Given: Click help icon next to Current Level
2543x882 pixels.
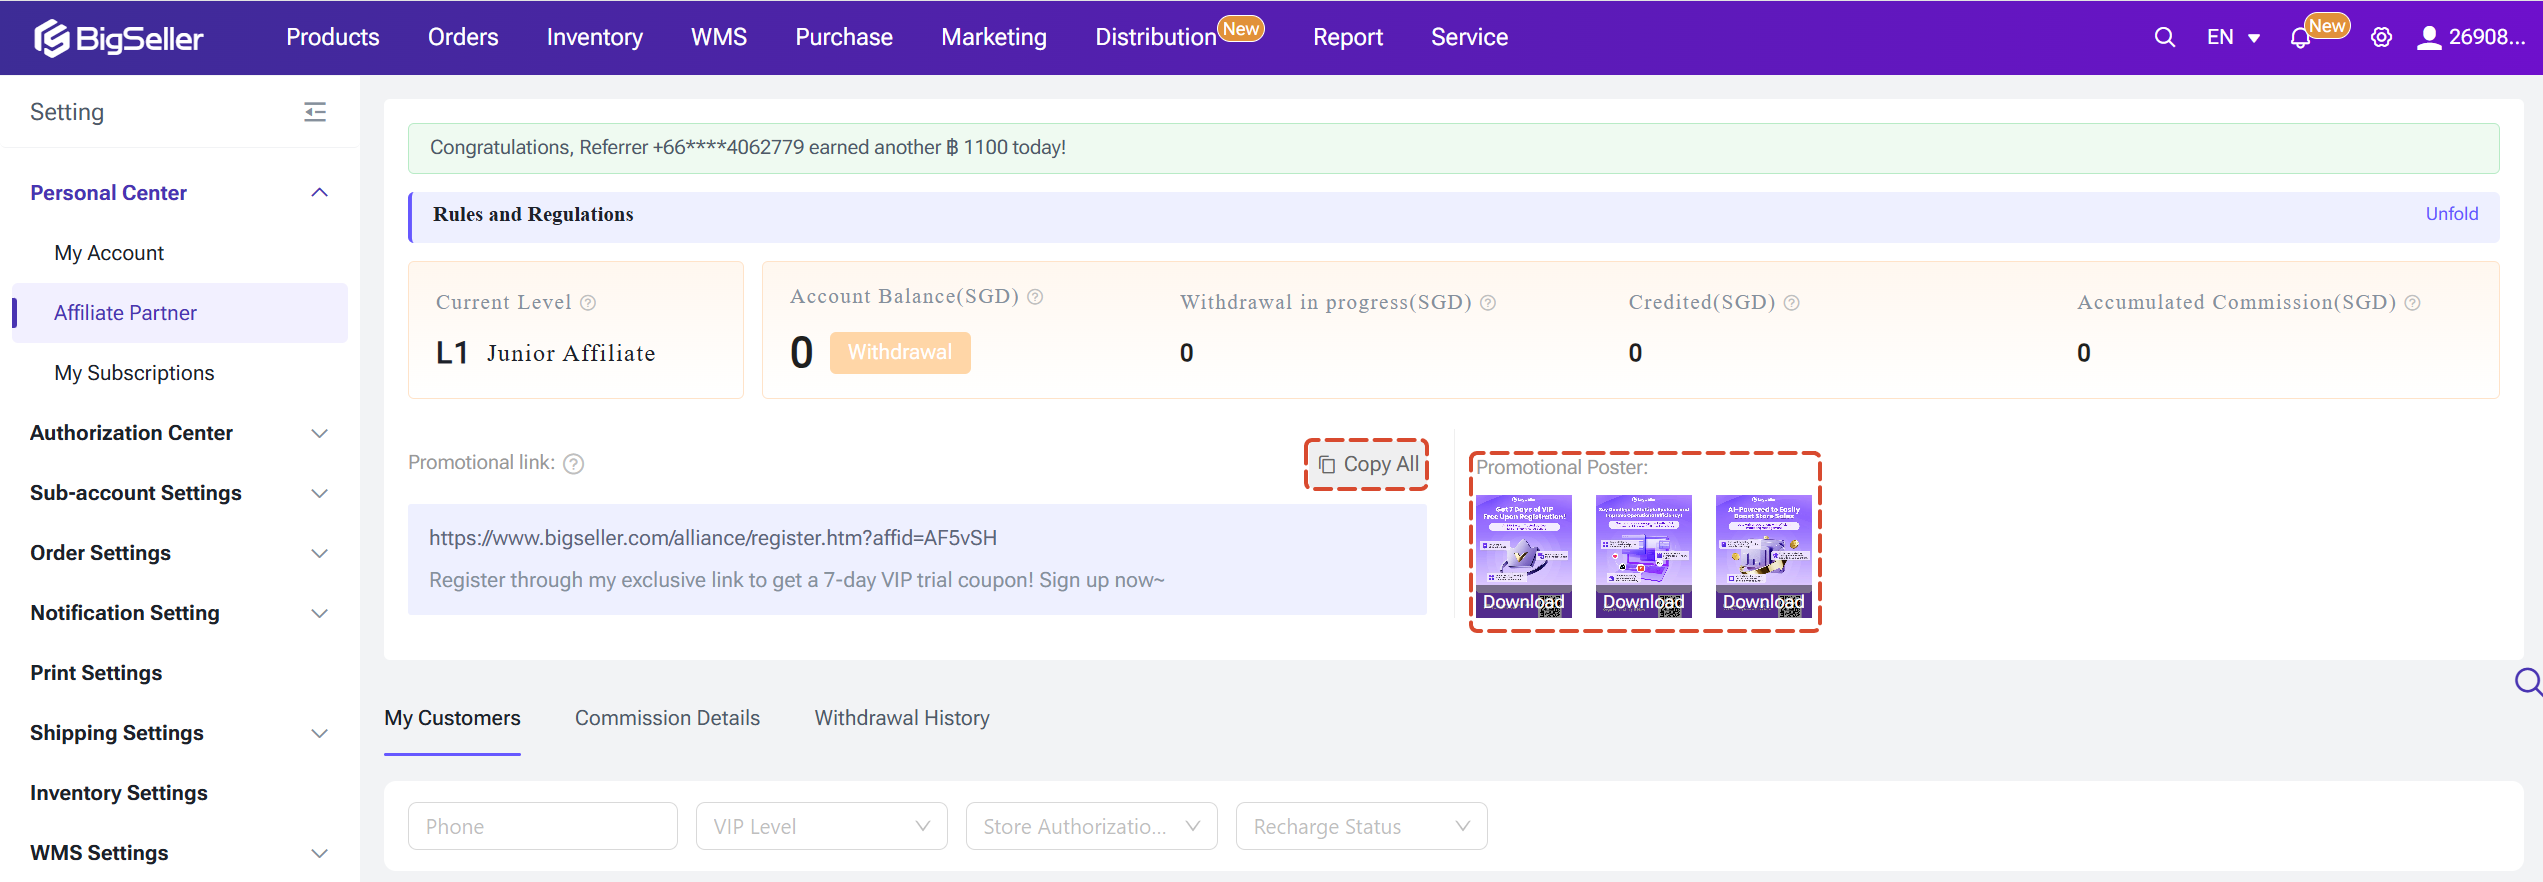Looking at the screenshot, I should tap(588, 303).
